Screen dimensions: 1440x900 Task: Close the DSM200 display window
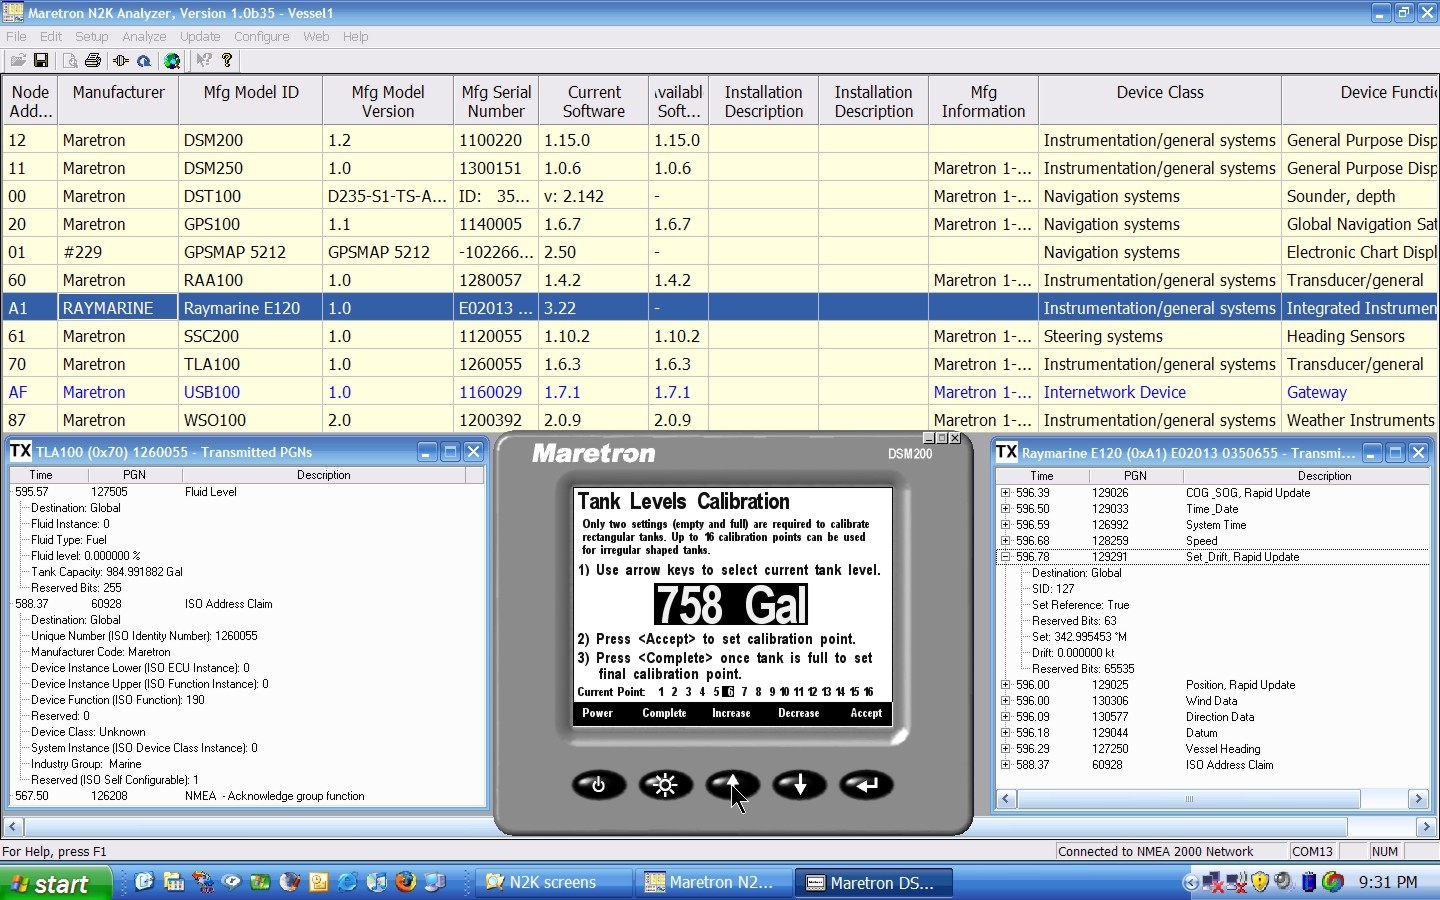coord(955,438)
